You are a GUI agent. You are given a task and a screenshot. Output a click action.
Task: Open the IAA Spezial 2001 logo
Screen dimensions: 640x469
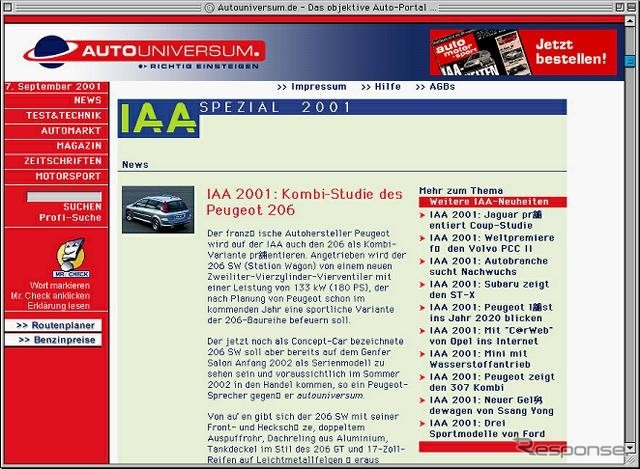coord(158,118)
